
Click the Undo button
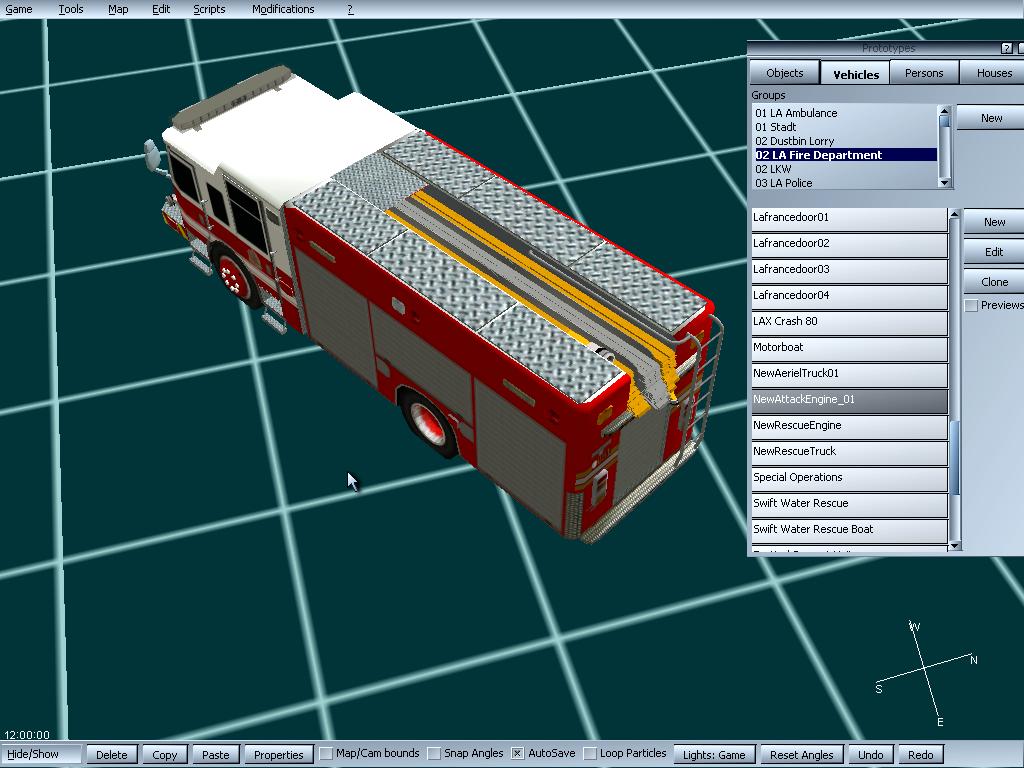coord(870,754)
